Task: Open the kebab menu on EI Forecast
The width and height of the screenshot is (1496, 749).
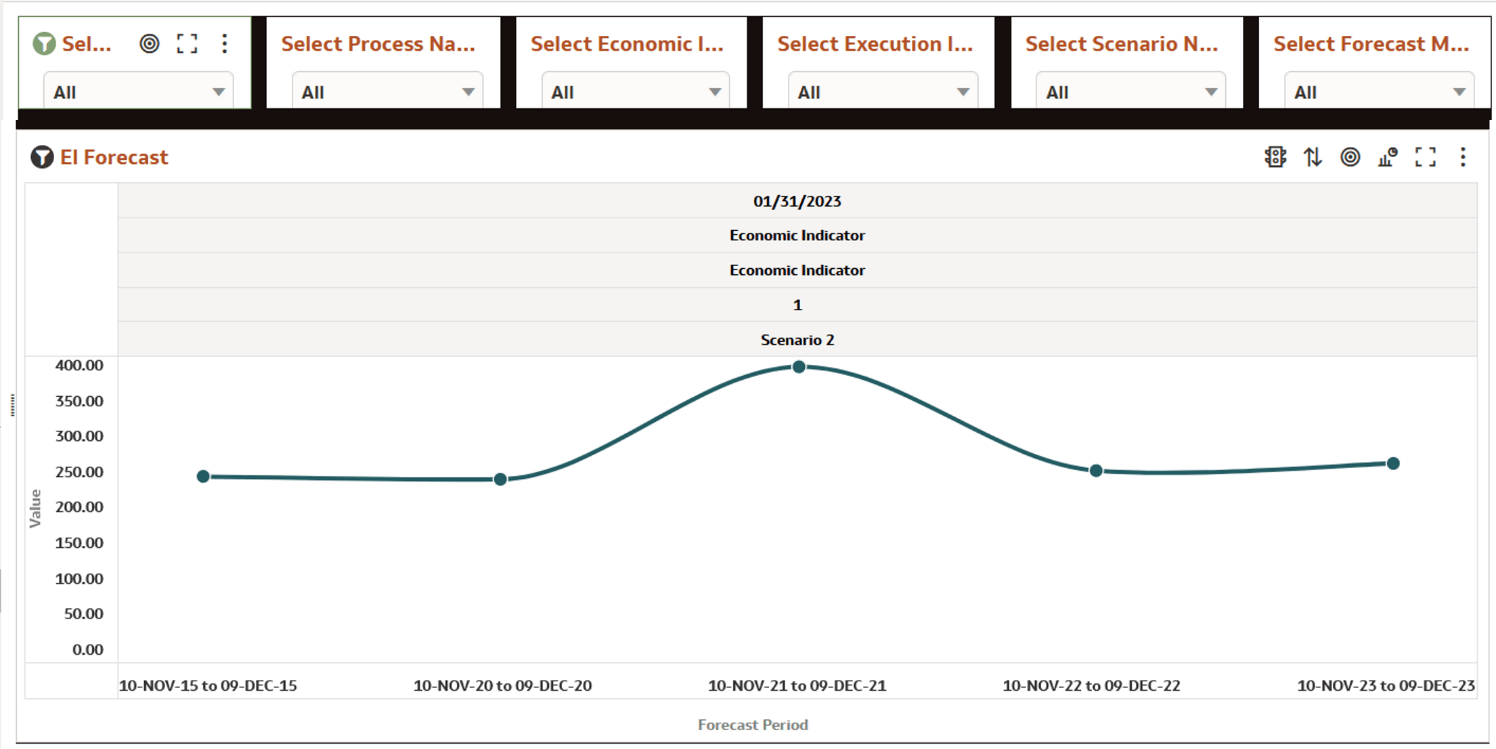Action: [x=1462, y=157]
